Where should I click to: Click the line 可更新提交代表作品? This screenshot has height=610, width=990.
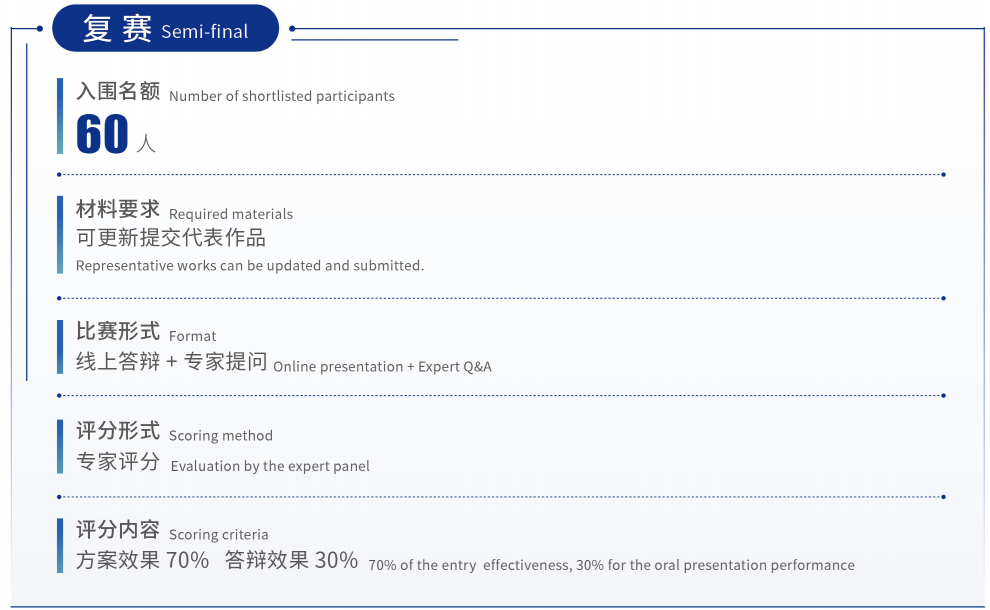coord(171,238)
